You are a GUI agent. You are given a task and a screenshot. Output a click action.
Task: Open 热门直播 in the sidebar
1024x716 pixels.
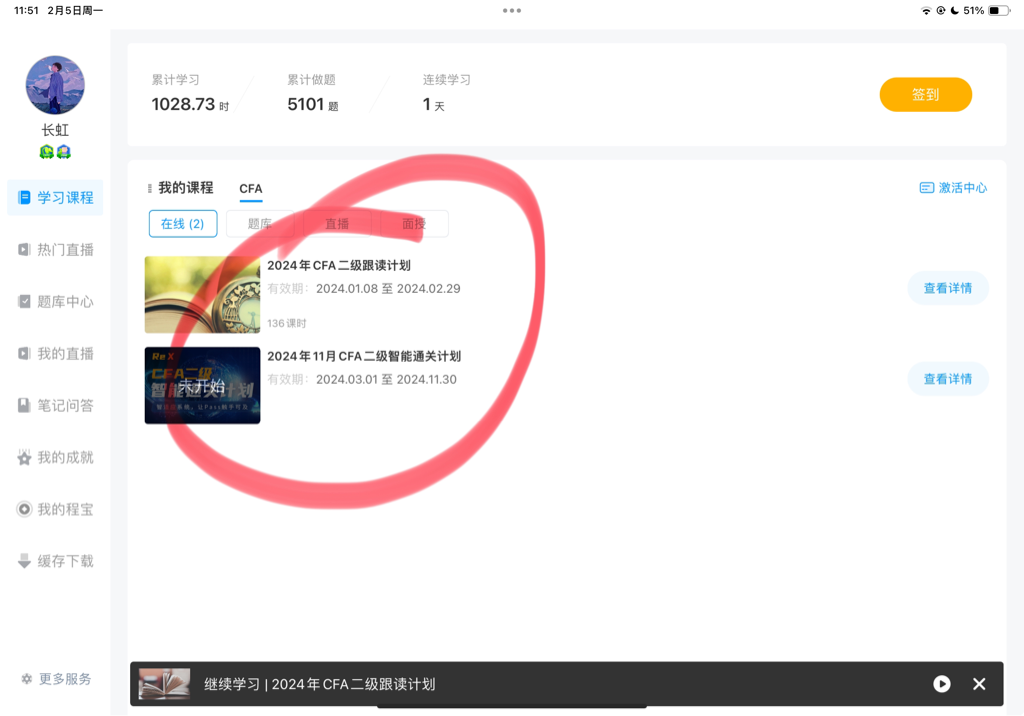click(56, 250)
